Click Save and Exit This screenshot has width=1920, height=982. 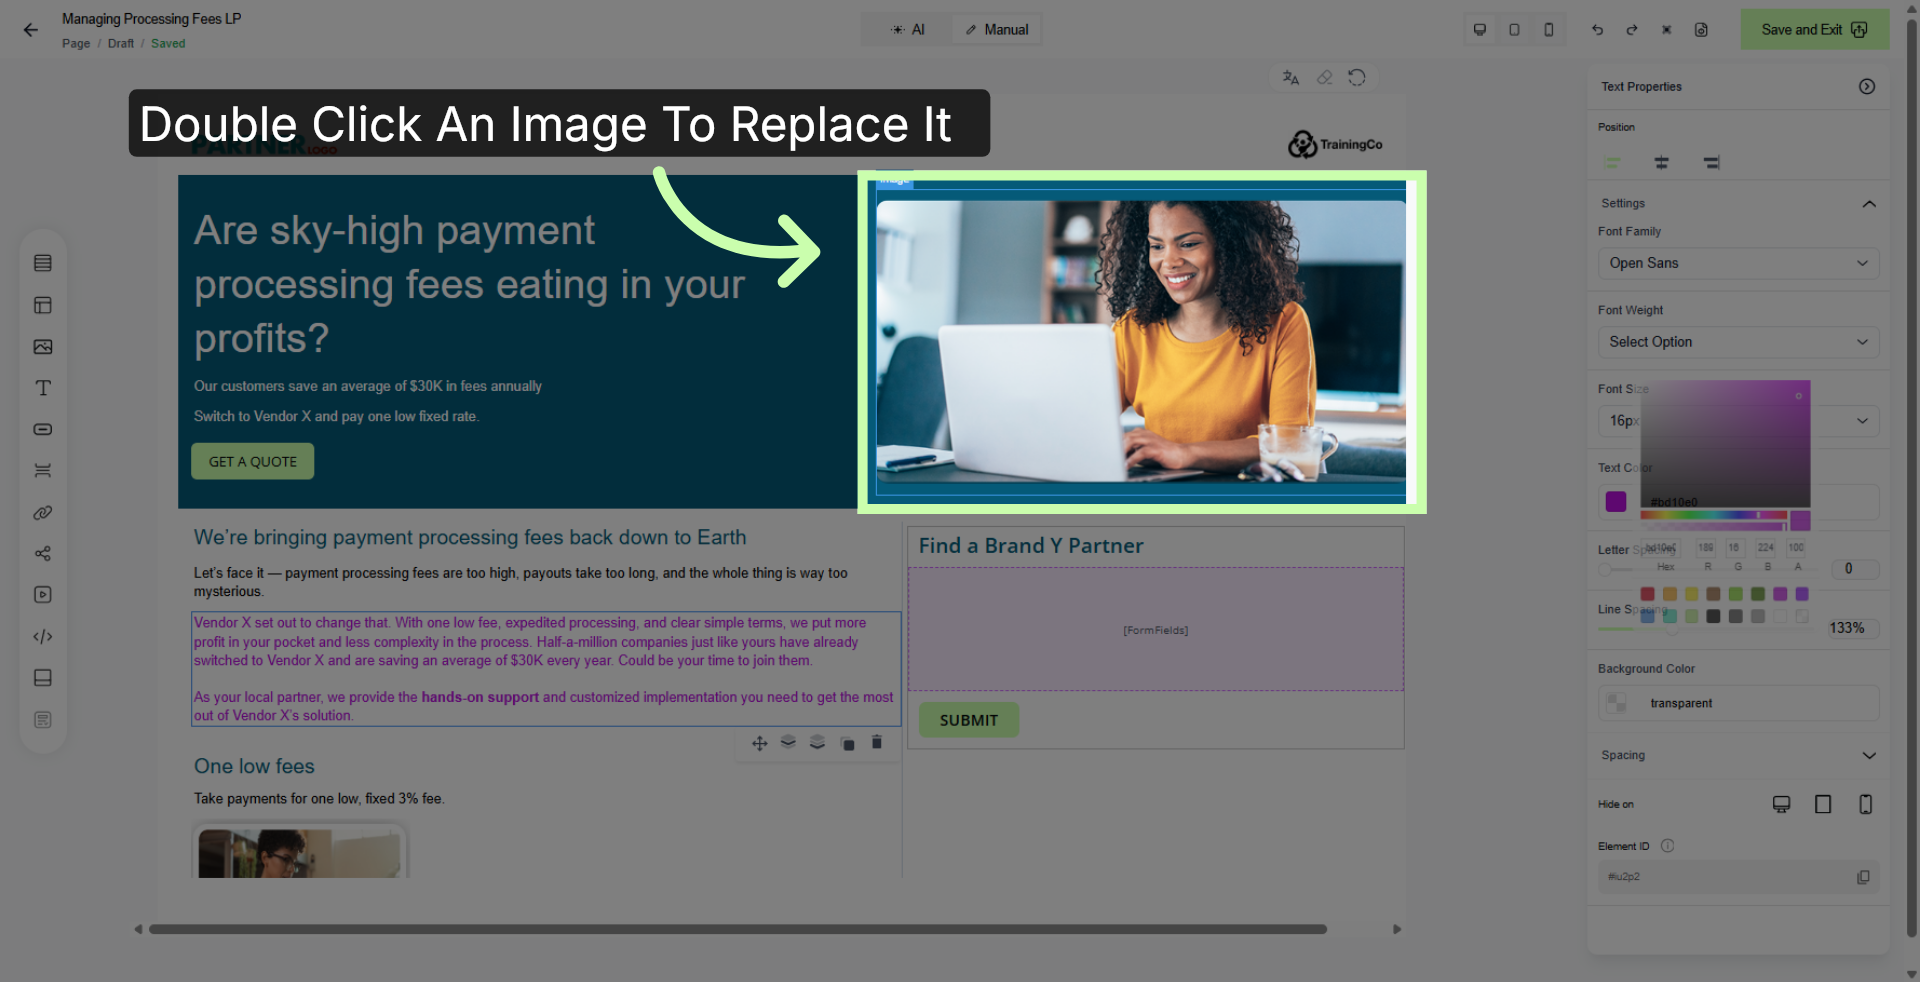1814,30
